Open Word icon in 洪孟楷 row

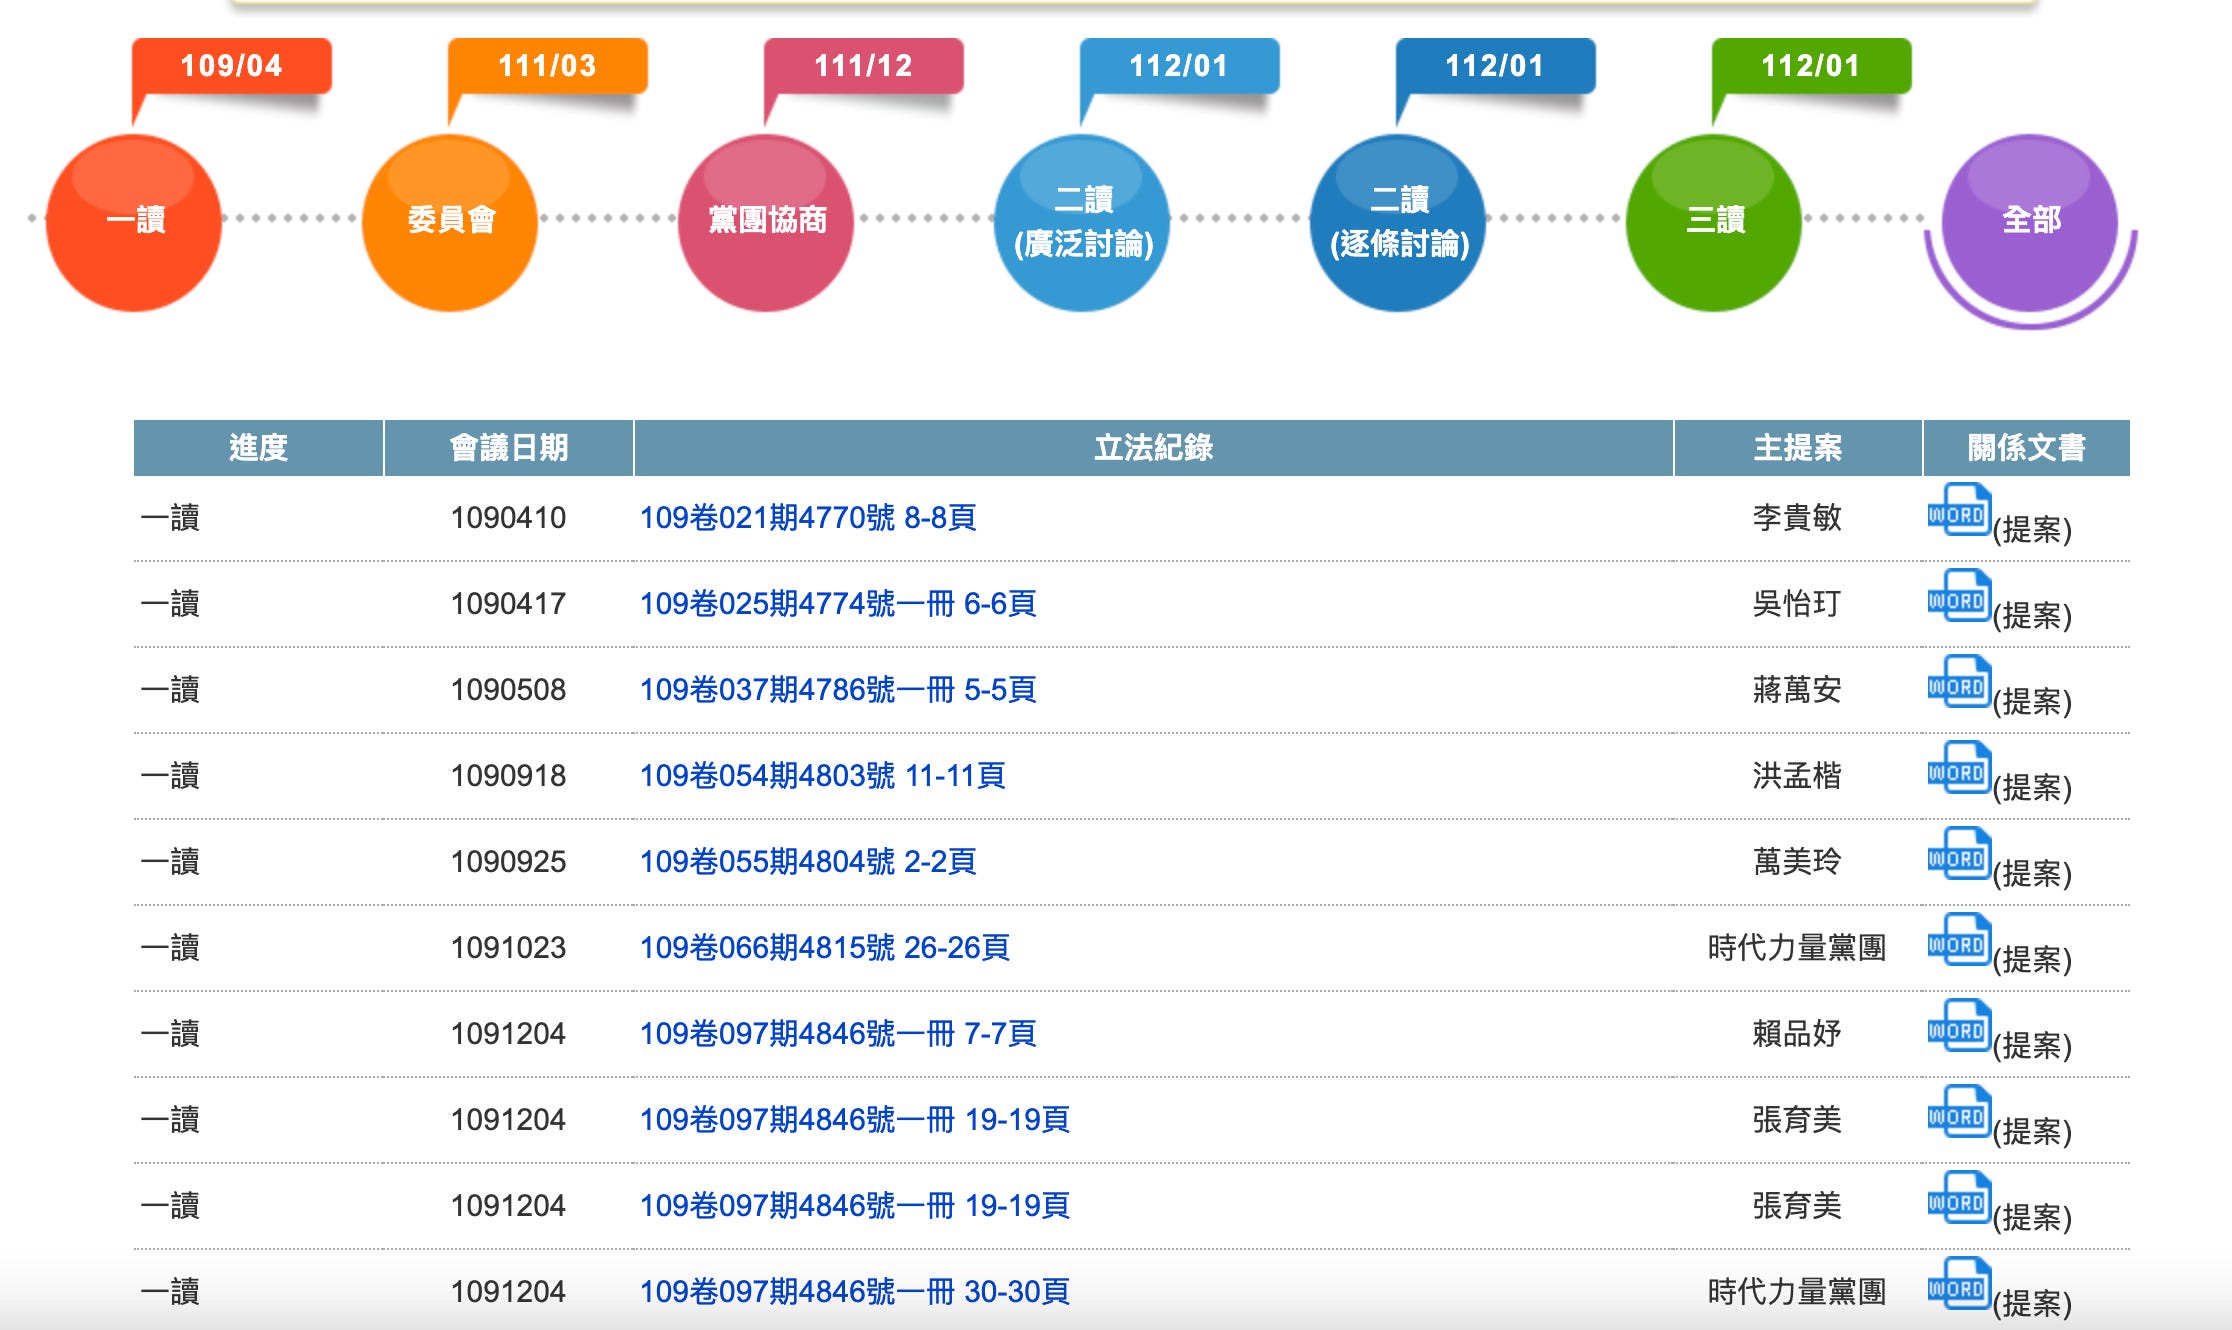coord(1958,769)
